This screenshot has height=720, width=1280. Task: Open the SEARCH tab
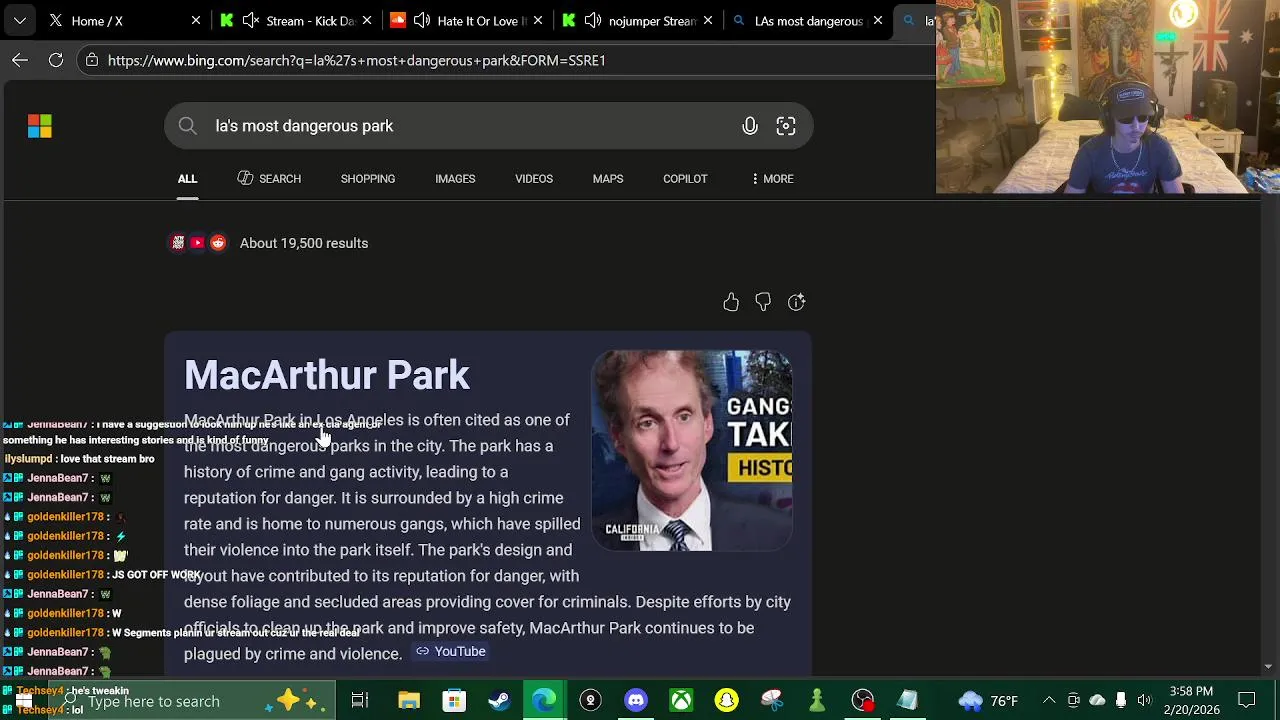coord(269,179)
